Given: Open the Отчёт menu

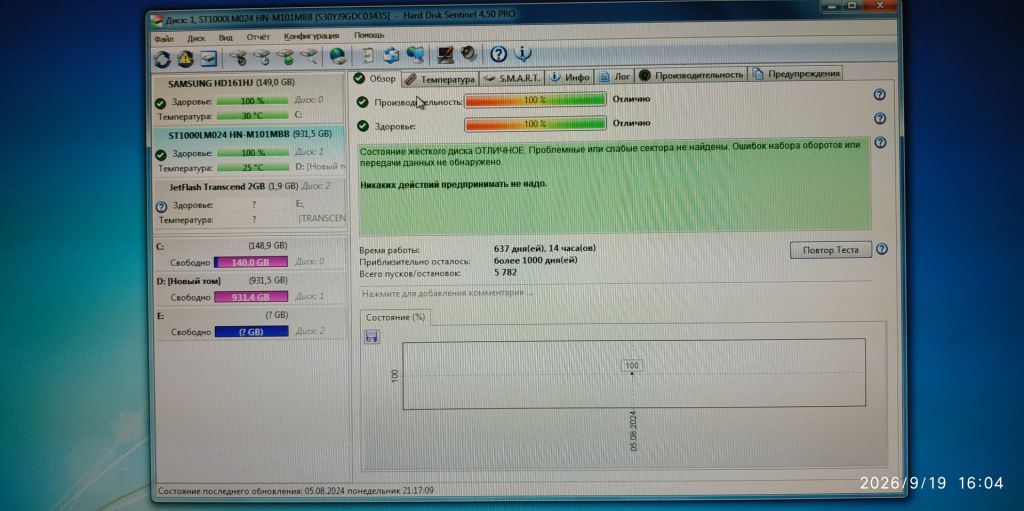Looking at the screenshot, I should 259,37.
